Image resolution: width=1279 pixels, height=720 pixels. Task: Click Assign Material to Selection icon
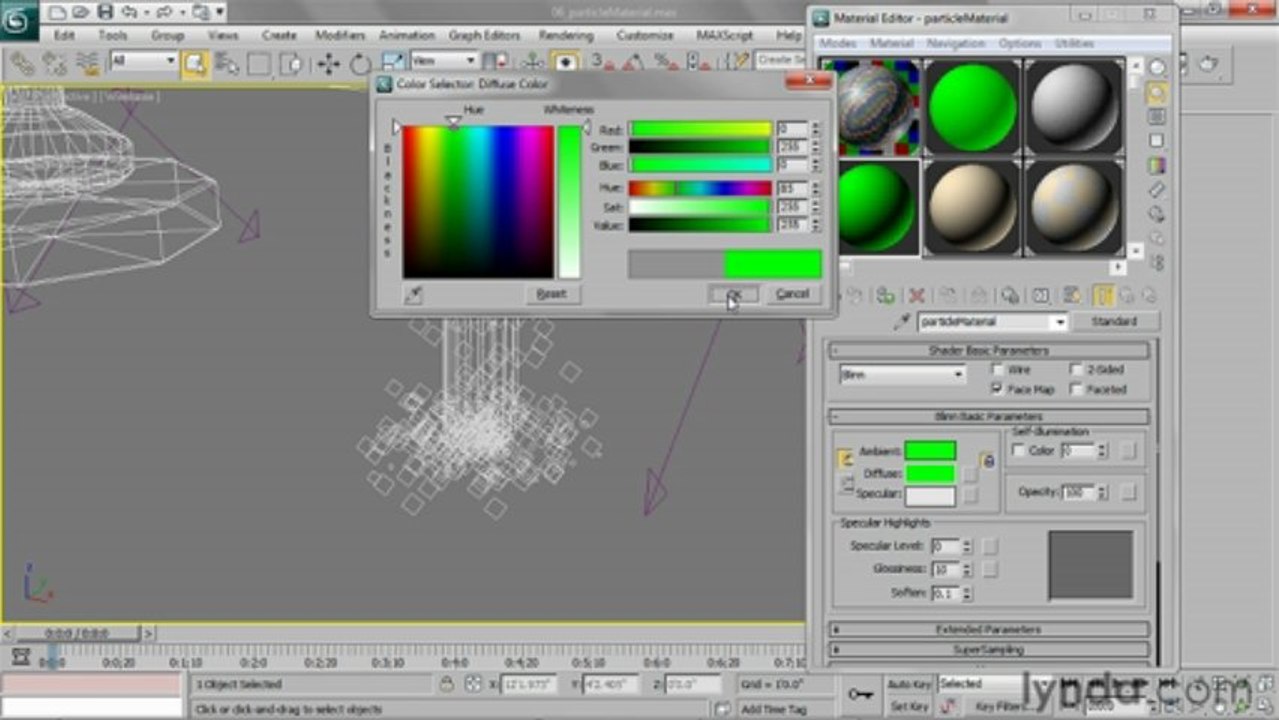click(885, 295)
